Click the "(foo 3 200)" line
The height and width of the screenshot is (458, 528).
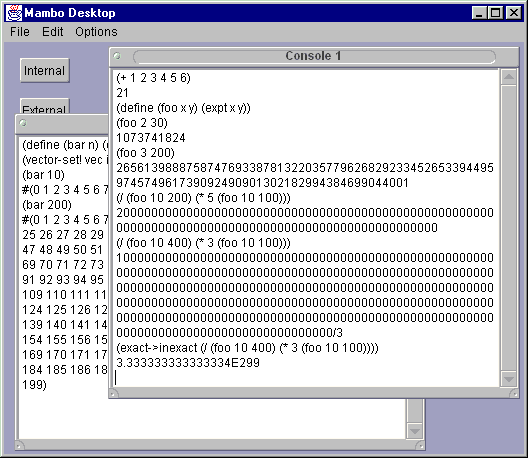click(x=145, y=153)
